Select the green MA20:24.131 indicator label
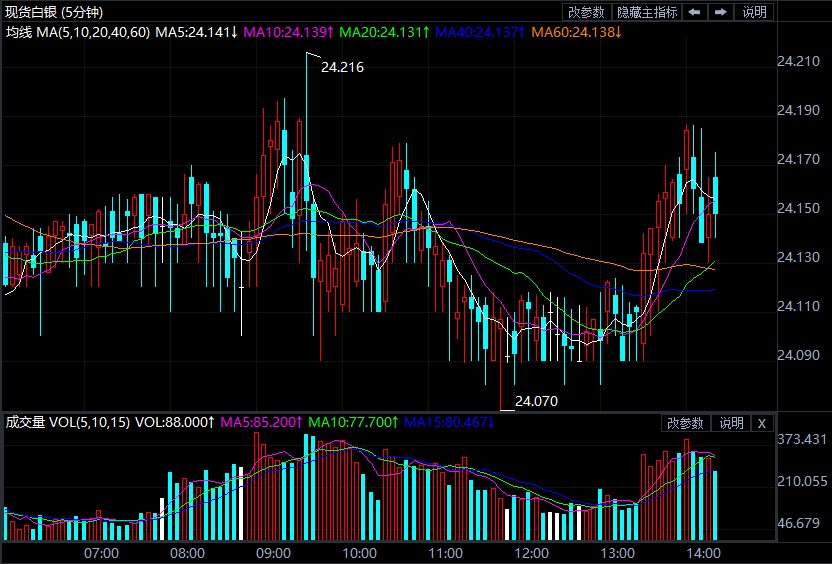The image size is (832, 564). coord(384,32)
